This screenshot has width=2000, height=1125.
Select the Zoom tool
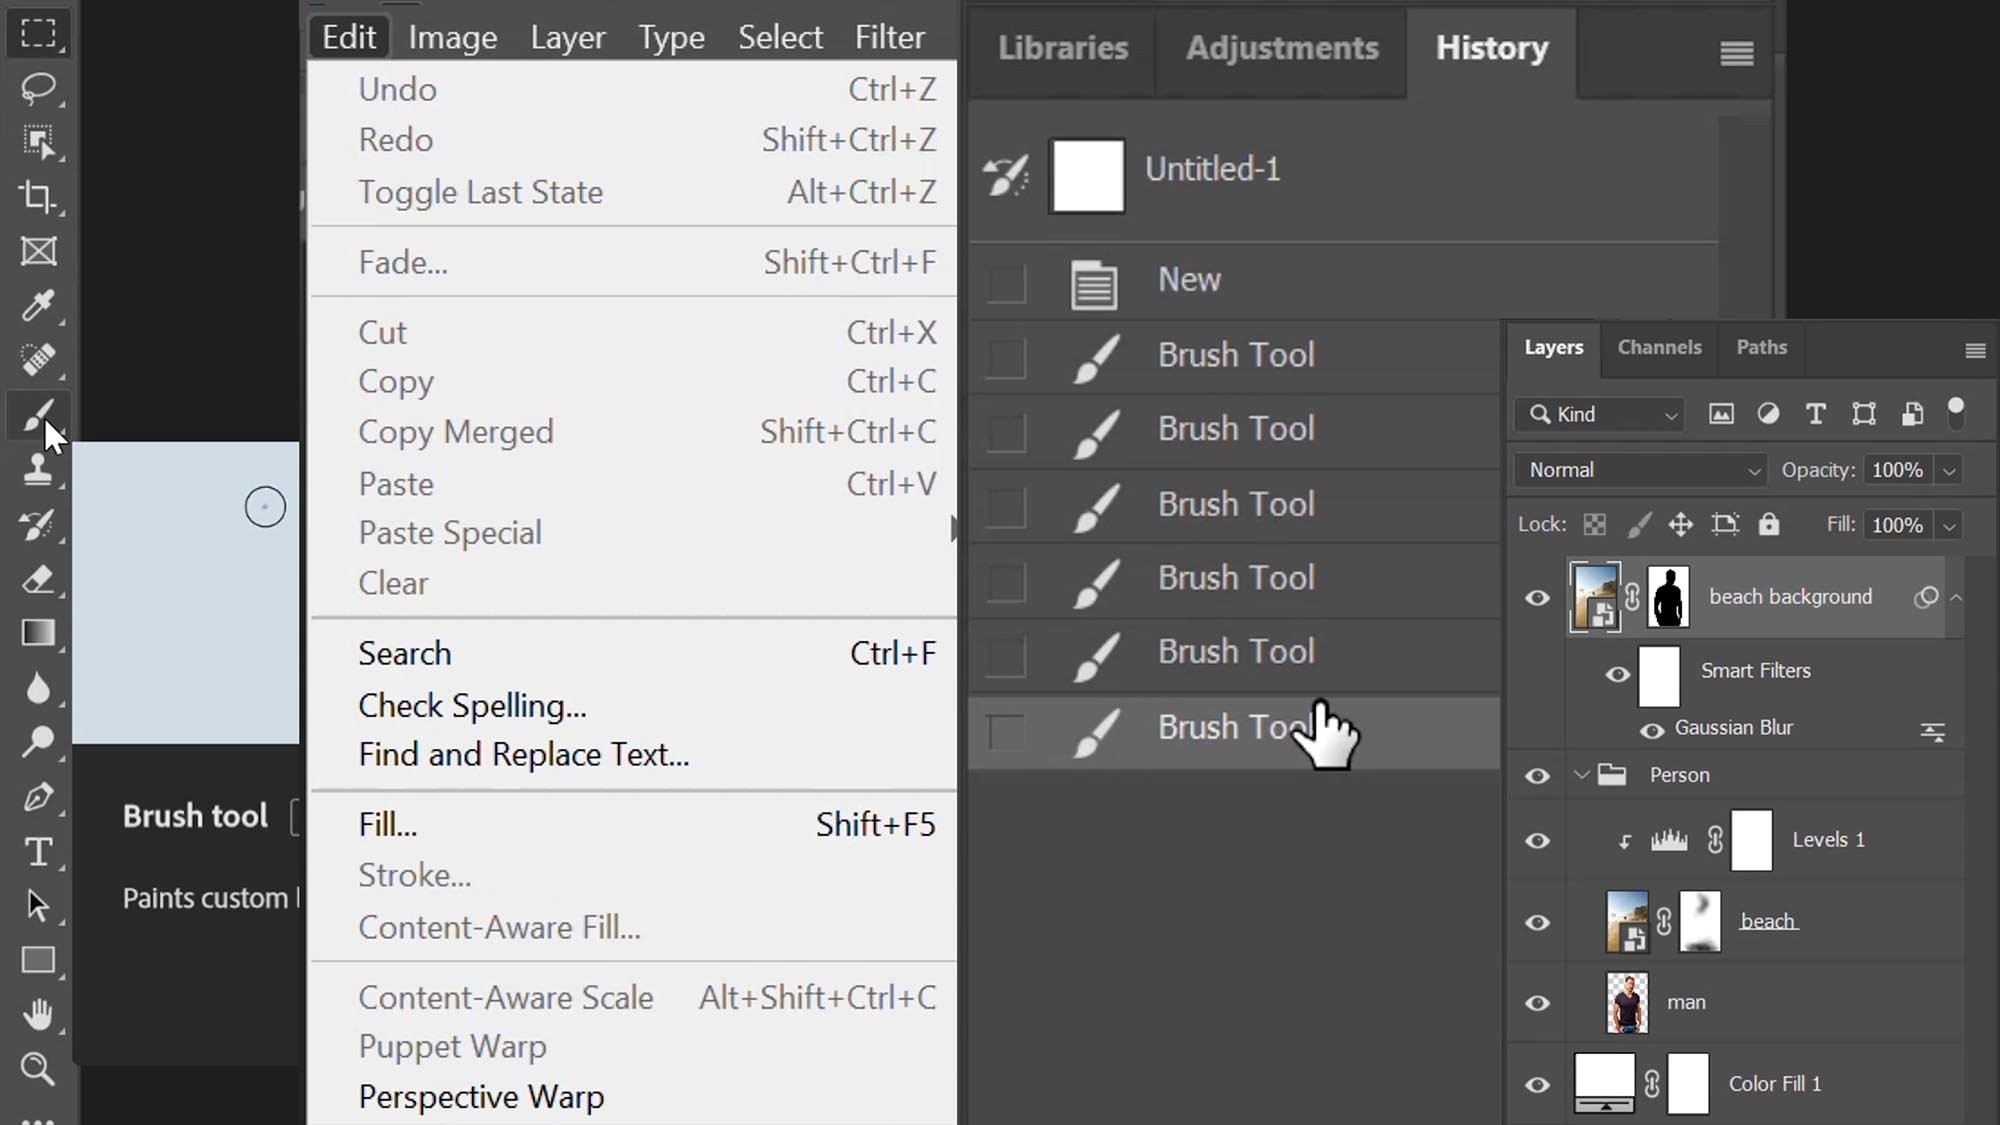click(x=39, y=1070)
